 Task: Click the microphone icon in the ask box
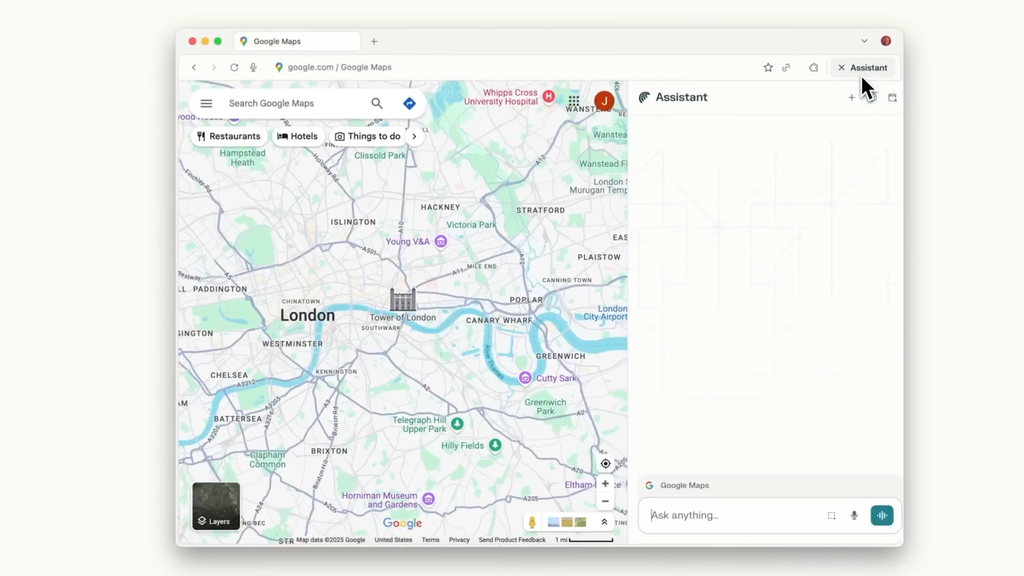(x=854, y=515)
